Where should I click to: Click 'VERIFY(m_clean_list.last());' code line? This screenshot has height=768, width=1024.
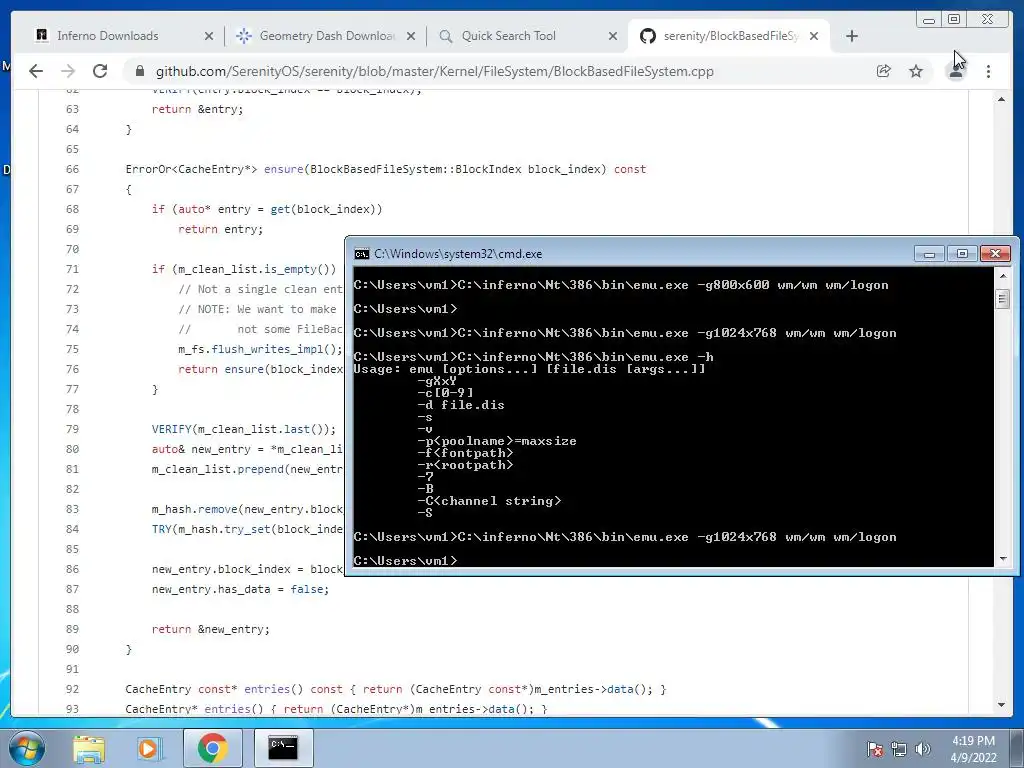[244, 429]
